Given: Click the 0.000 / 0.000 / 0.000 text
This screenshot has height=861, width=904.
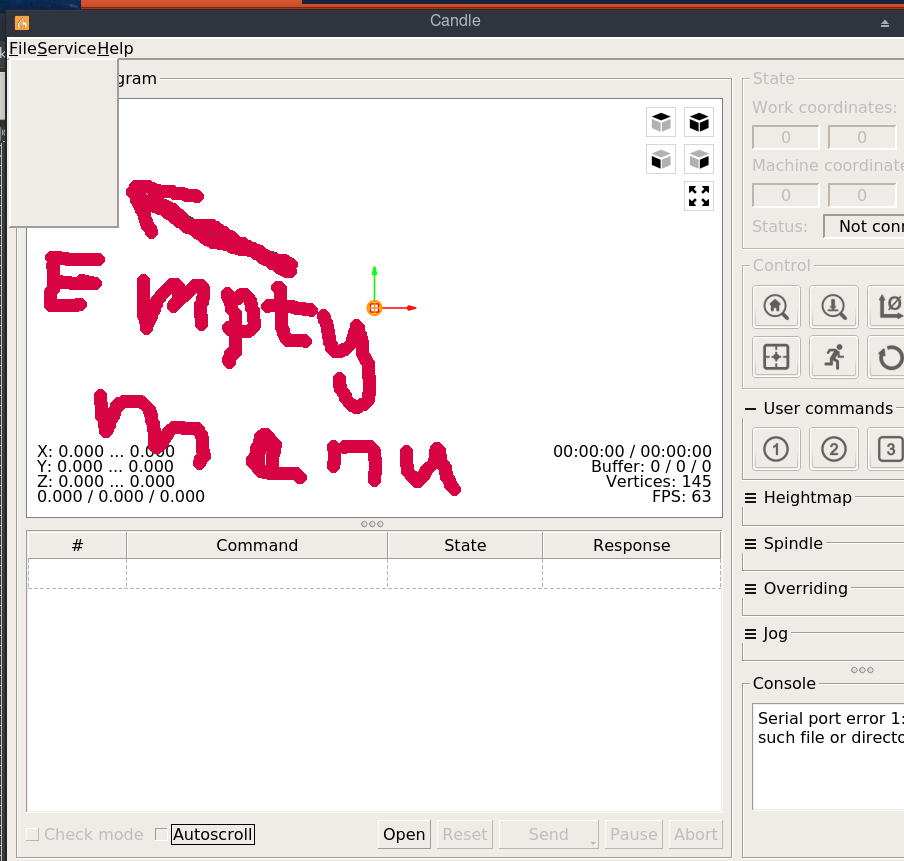Looking at the screenshot, I should (120, 497).
